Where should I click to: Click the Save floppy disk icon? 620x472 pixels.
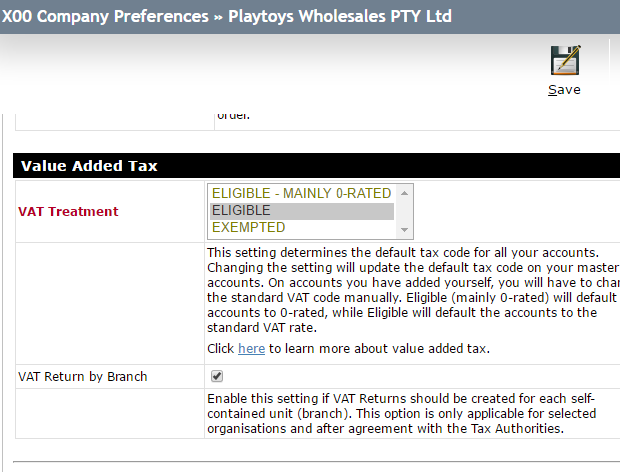[x=565, y=60]
